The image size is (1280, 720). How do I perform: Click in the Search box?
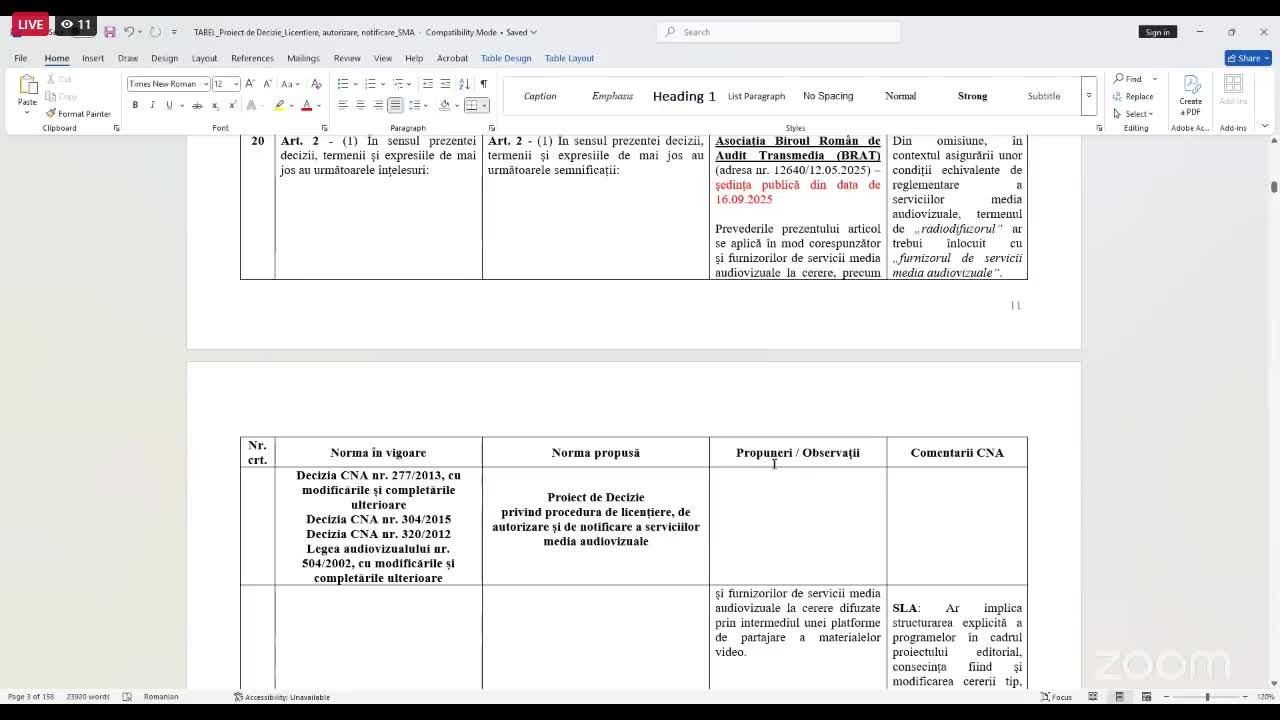[780, 32]
